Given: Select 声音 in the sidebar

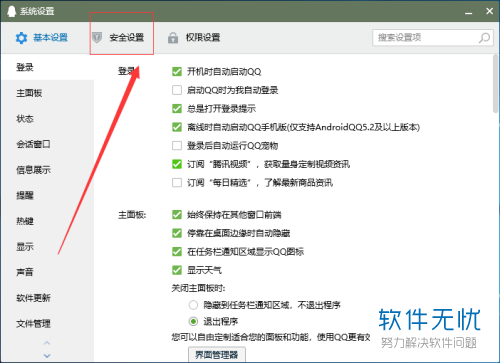Looking at the screenshot, I should coord(47,272).
